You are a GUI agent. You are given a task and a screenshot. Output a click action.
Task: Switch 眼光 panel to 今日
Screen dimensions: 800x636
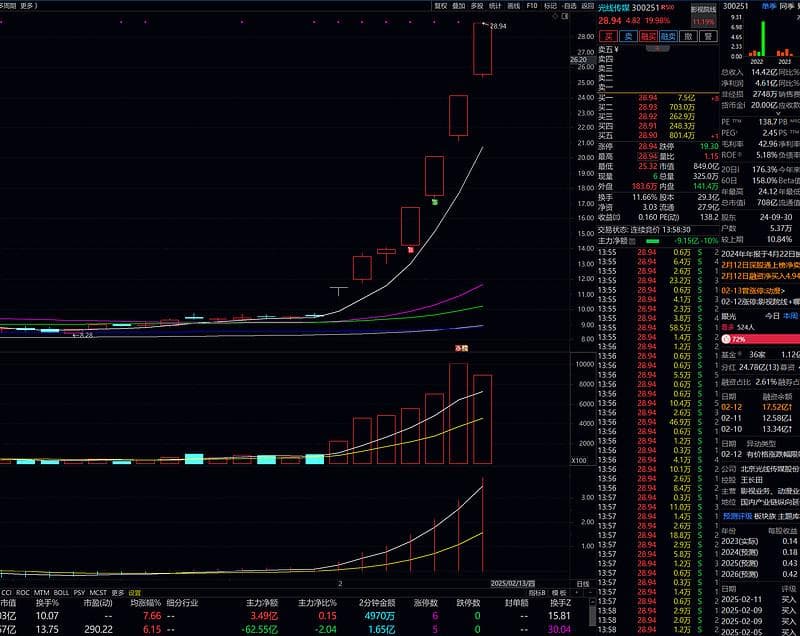click(x=772, y=316)
